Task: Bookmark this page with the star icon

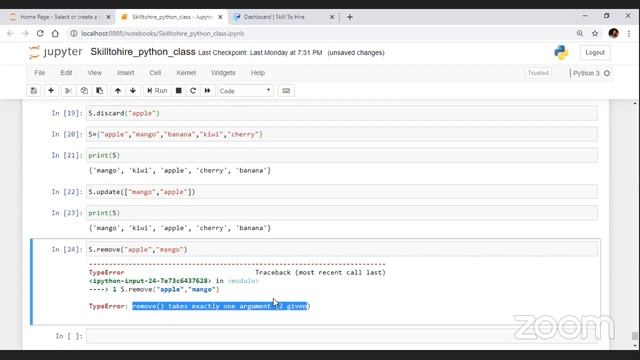Action: click(595, 33)
